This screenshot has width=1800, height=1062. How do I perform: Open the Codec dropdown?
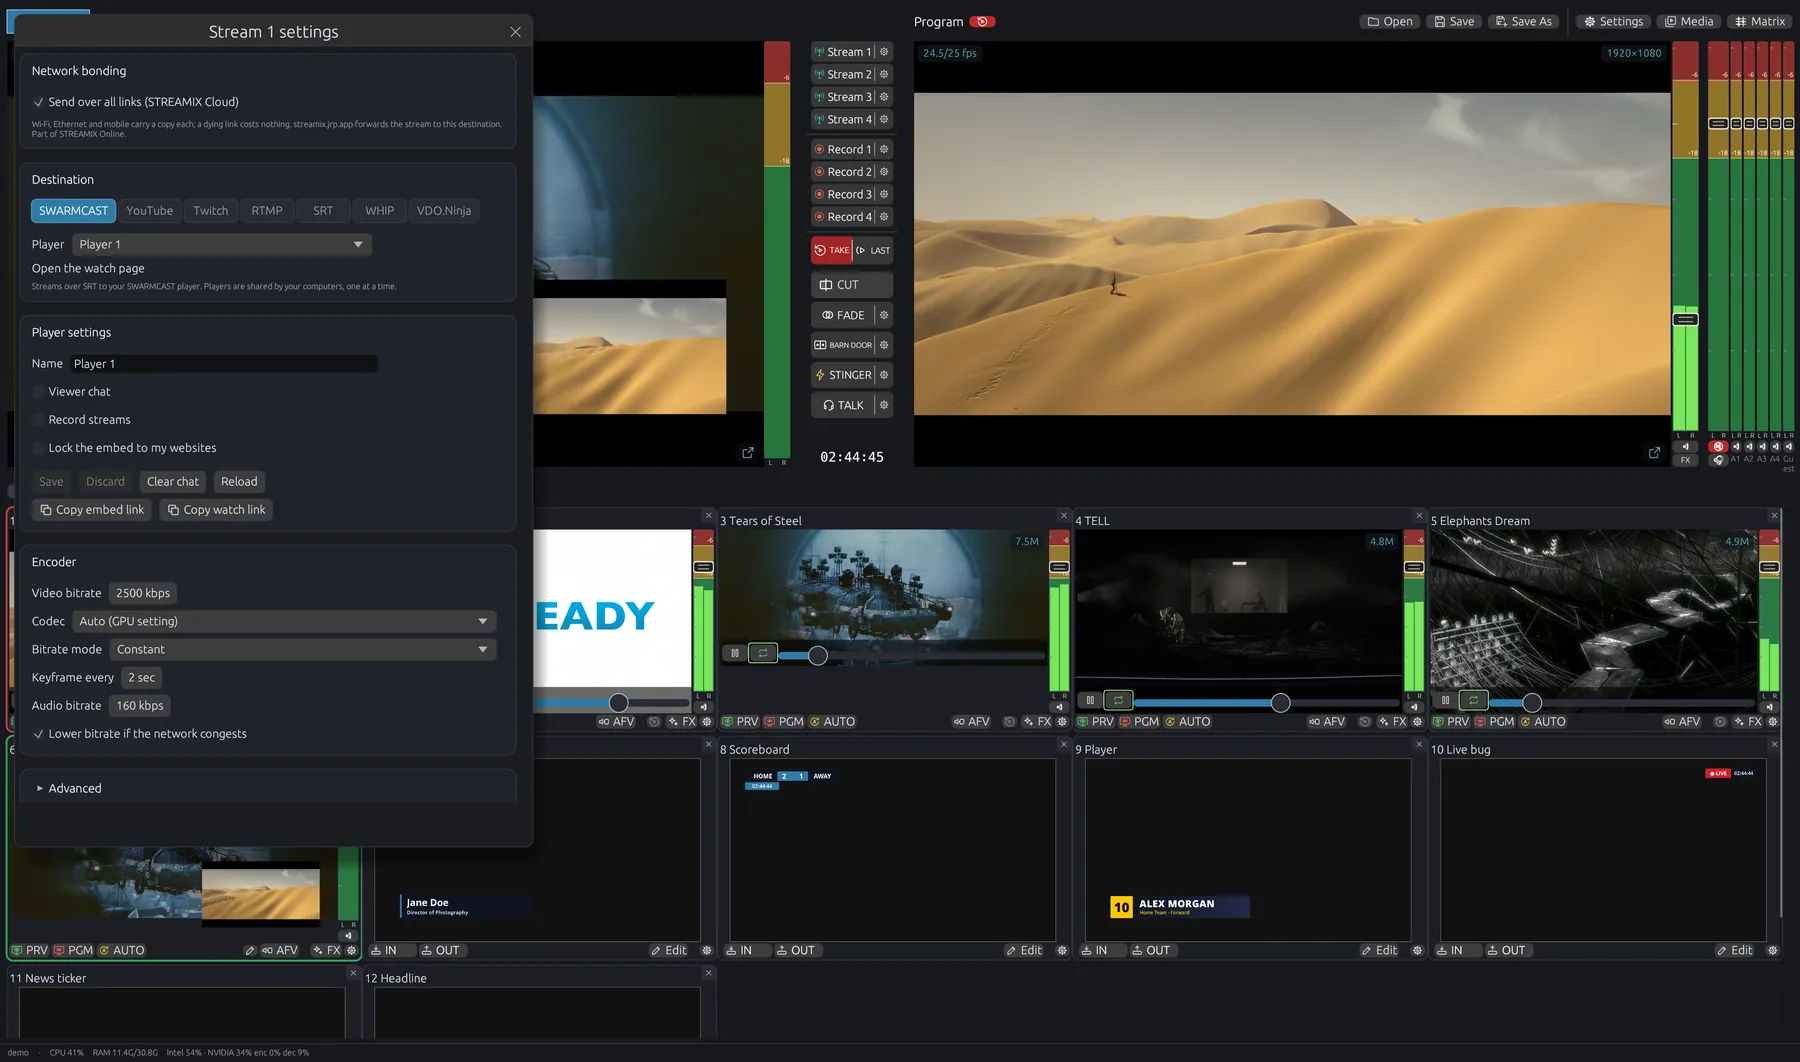click(284, 621)
